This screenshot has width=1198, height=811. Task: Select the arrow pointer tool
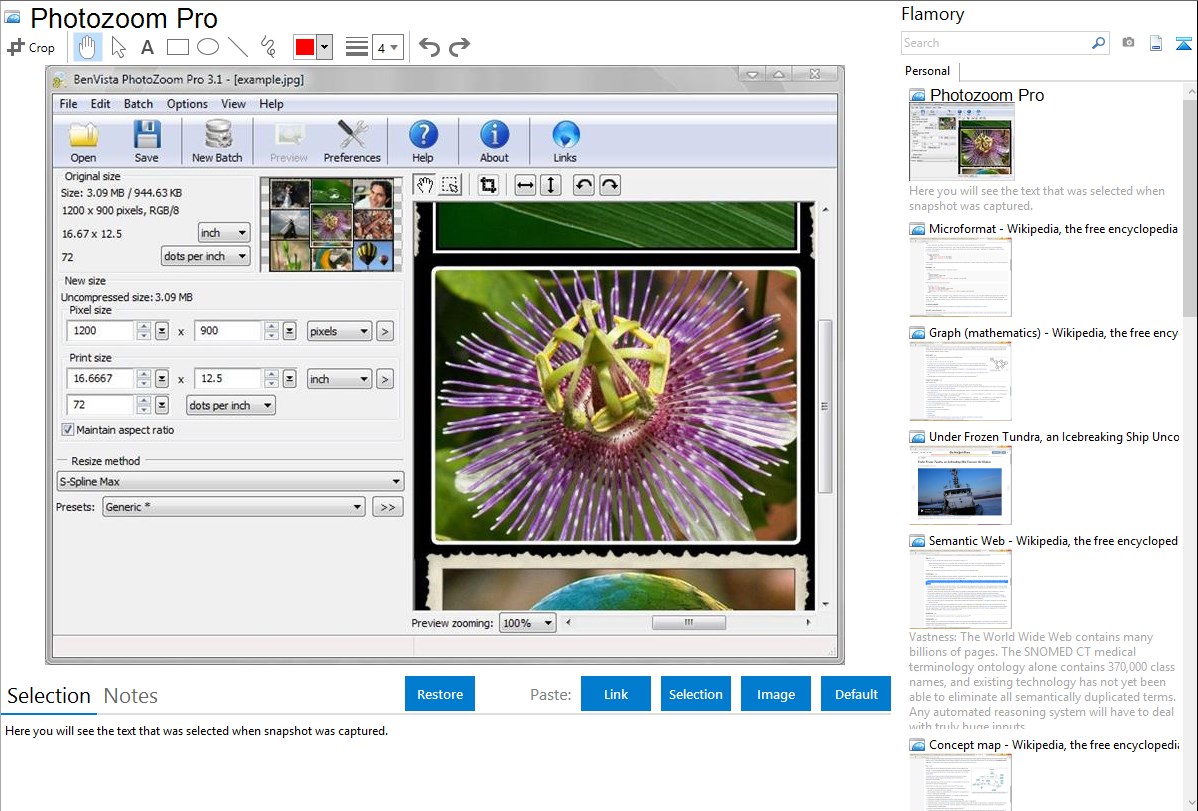118,47
